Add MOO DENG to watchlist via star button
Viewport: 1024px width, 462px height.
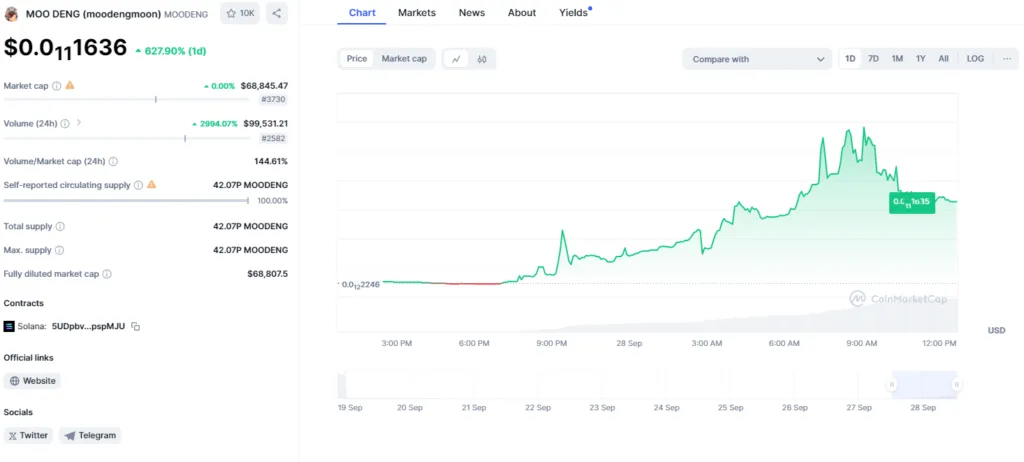coord(240,13)
